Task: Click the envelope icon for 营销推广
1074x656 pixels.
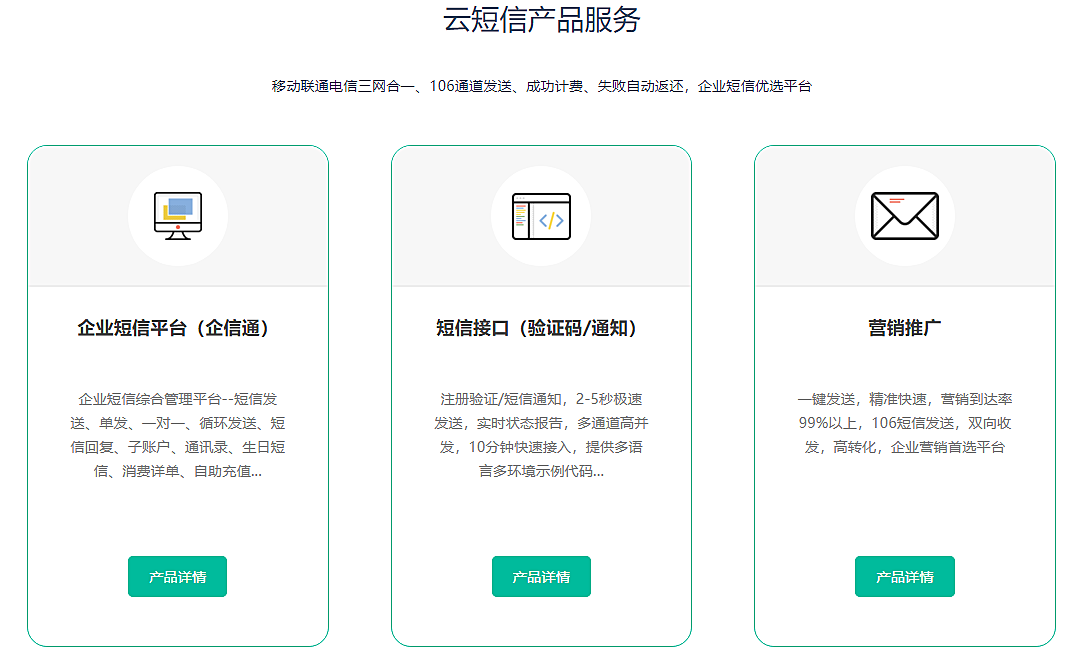Action: (904, 216)
